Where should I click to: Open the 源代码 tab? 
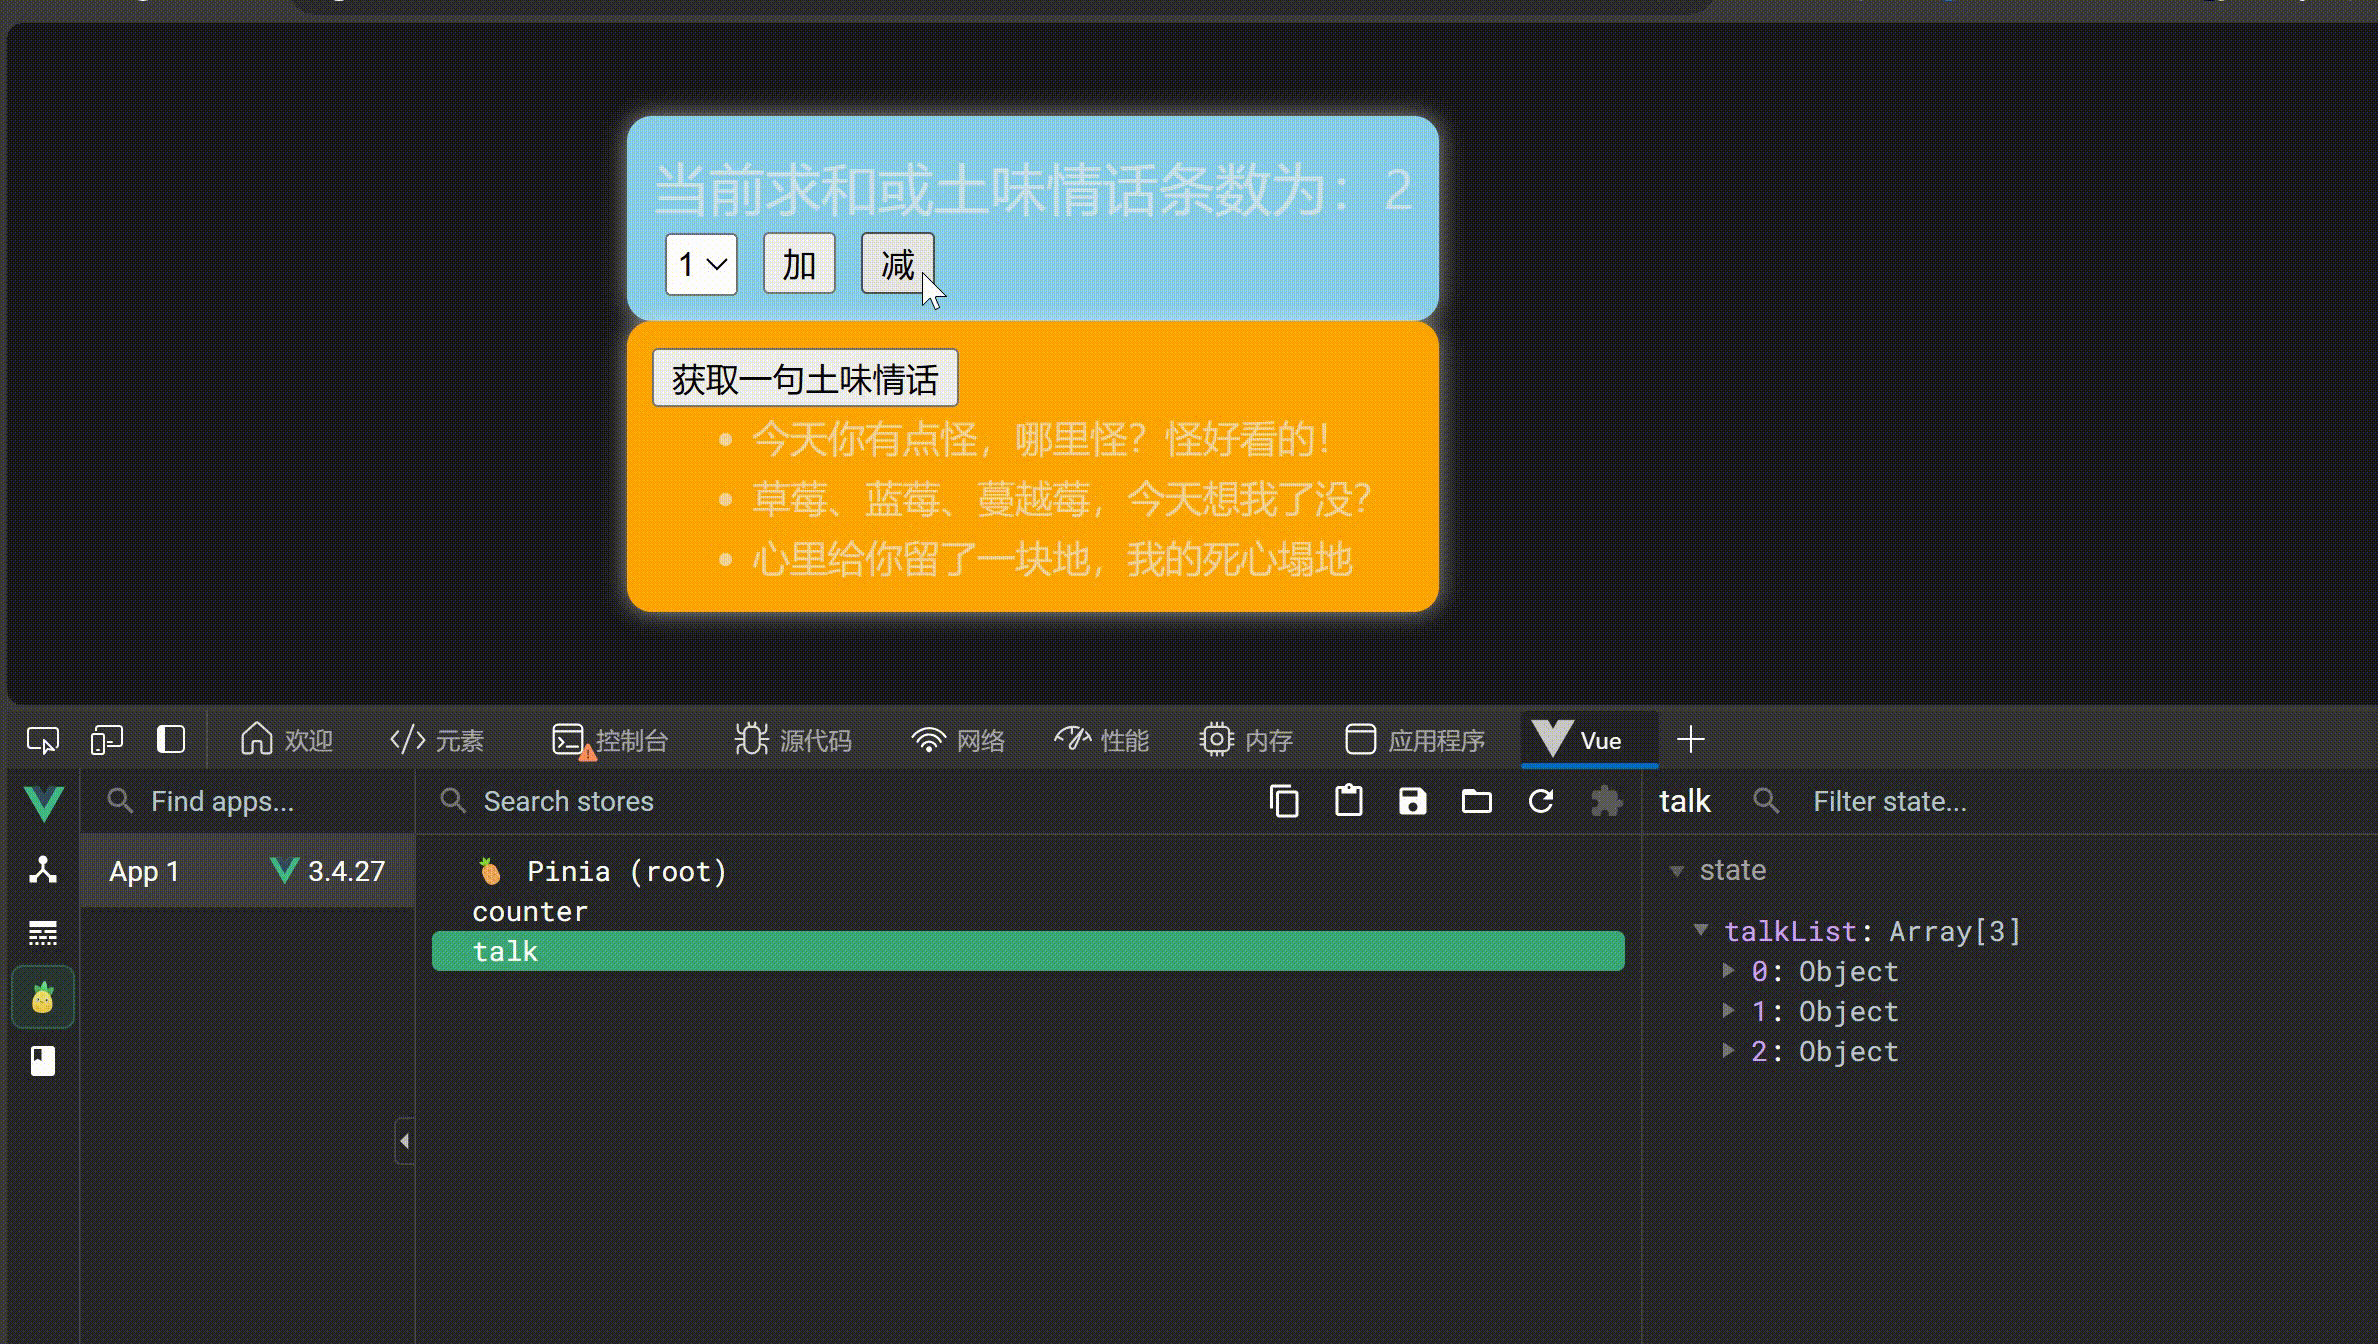[x=793, y=740]
